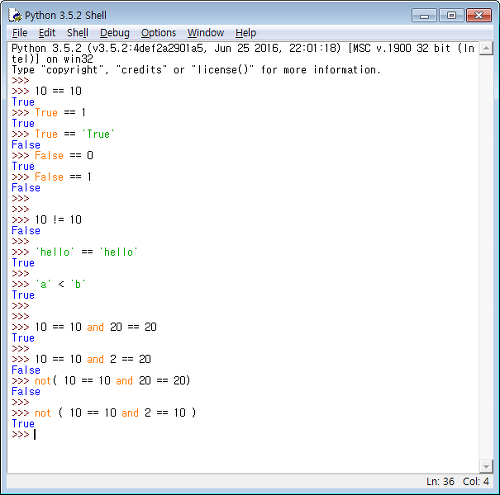
Task: Click the Python IDLE icon in title bar
Action: (16, 15)
